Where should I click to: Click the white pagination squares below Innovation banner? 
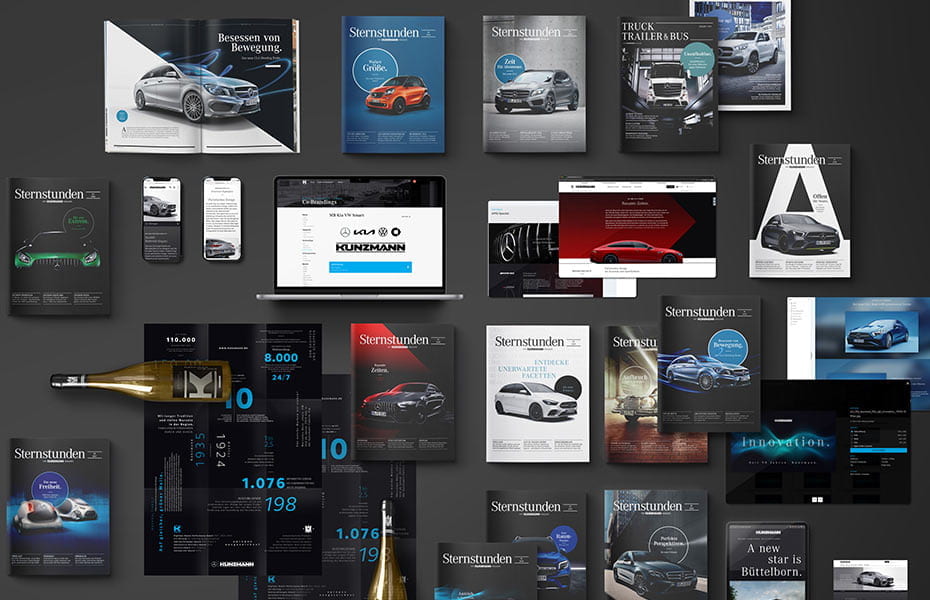(x=816, y=499)
